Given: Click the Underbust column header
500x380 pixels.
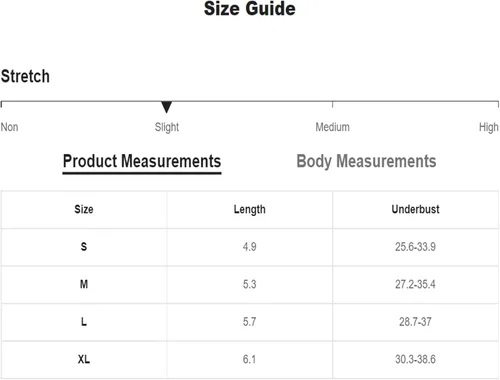Looking at the screenshot, I should [x=415, y=209].
